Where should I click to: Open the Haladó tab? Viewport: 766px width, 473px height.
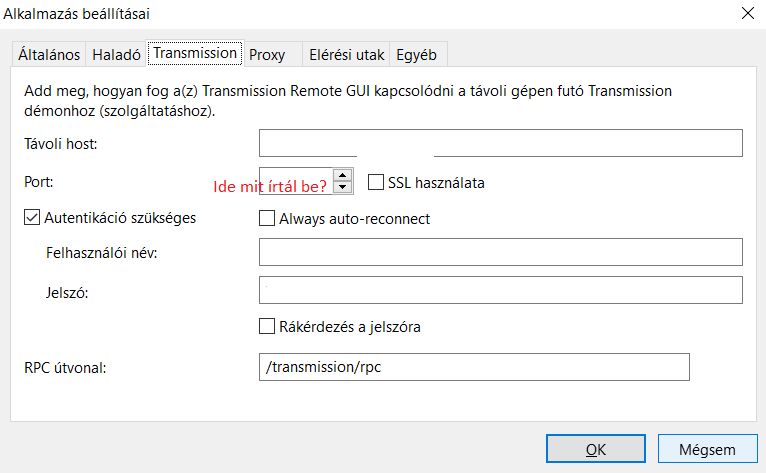[116, 54]
